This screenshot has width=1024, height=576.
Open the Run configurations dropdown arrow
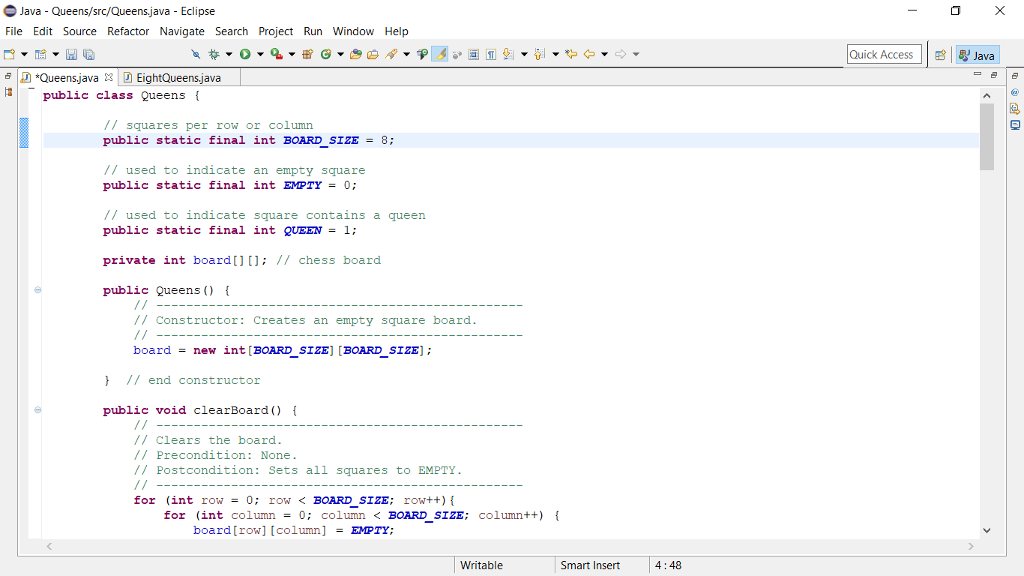[259, 54]
